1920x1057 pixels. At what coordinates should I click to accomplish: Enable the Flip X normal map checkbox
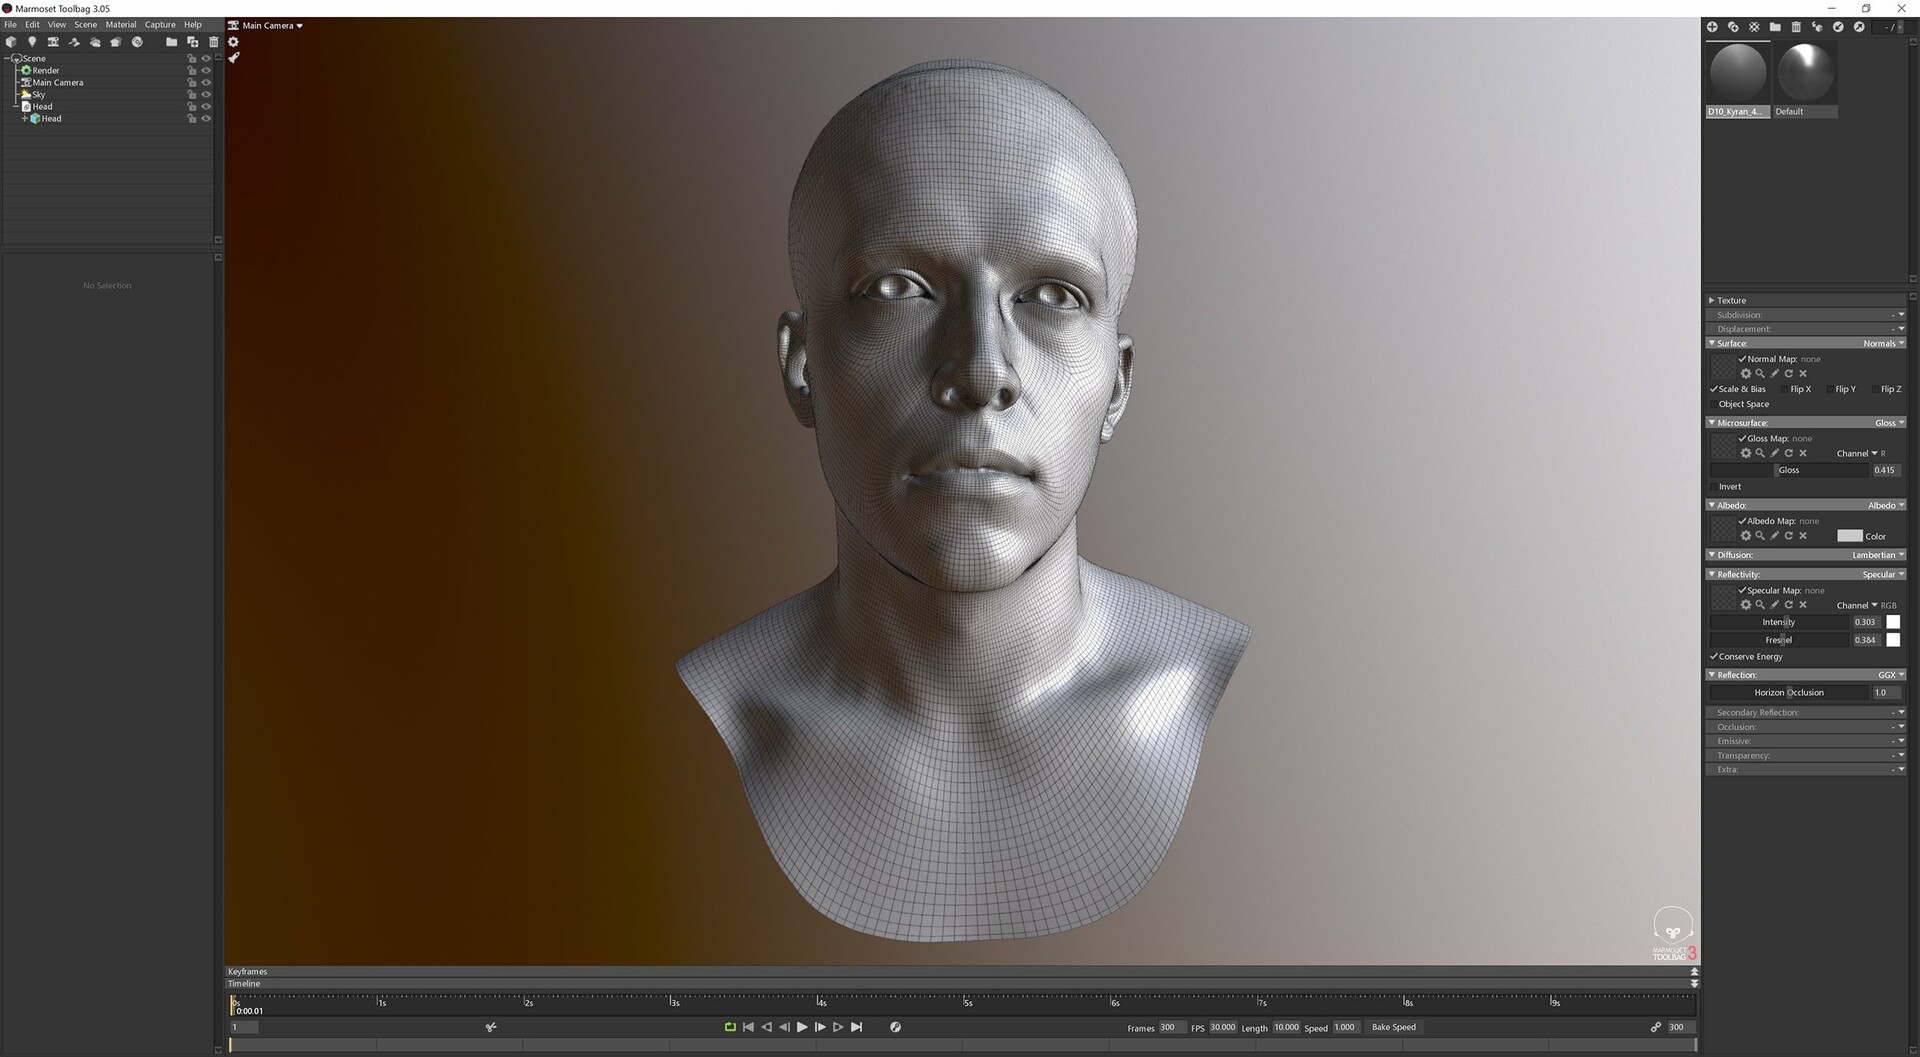coord(1785,389)
